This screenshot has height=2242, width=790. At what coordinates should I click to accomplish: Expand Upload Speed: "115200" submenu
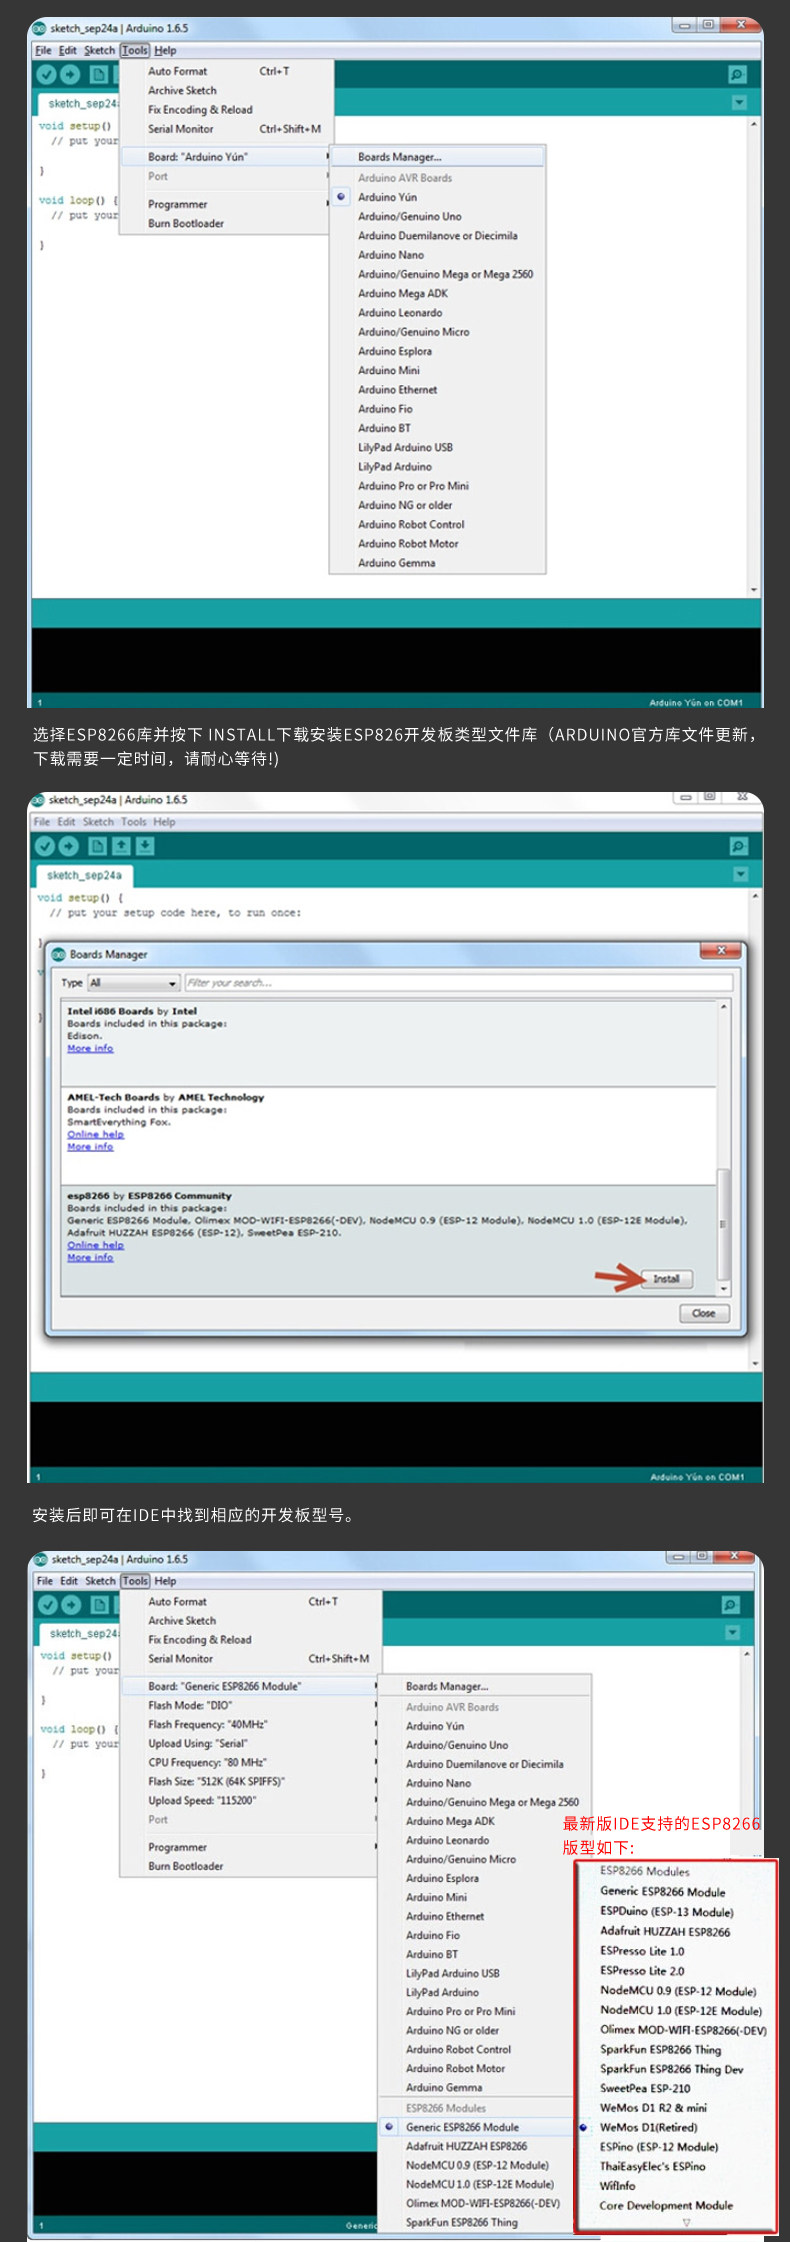(x=249, y=1800)
